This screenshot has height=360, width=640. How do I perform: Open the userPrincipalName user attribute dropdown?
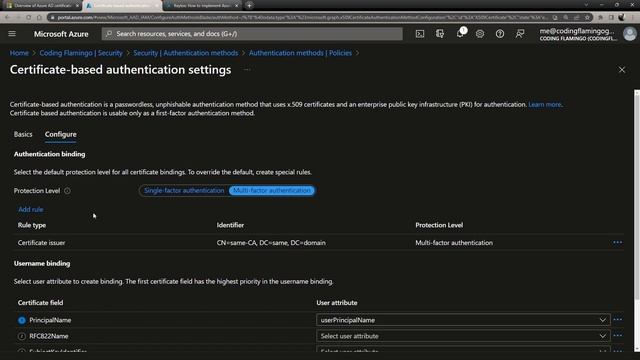tap(463, 320)
